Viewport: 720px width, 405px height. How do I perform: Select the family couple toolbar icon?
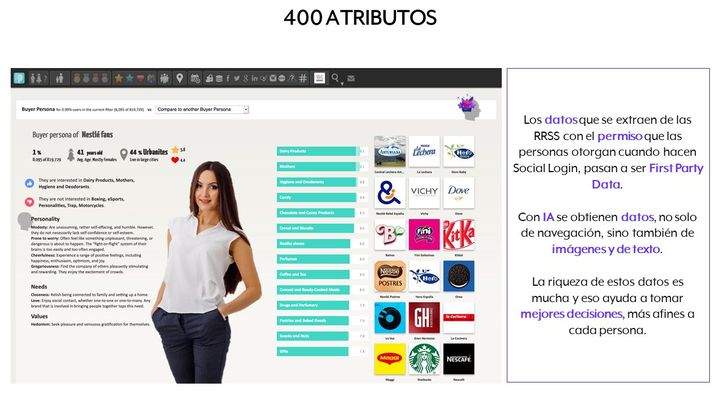59,79
